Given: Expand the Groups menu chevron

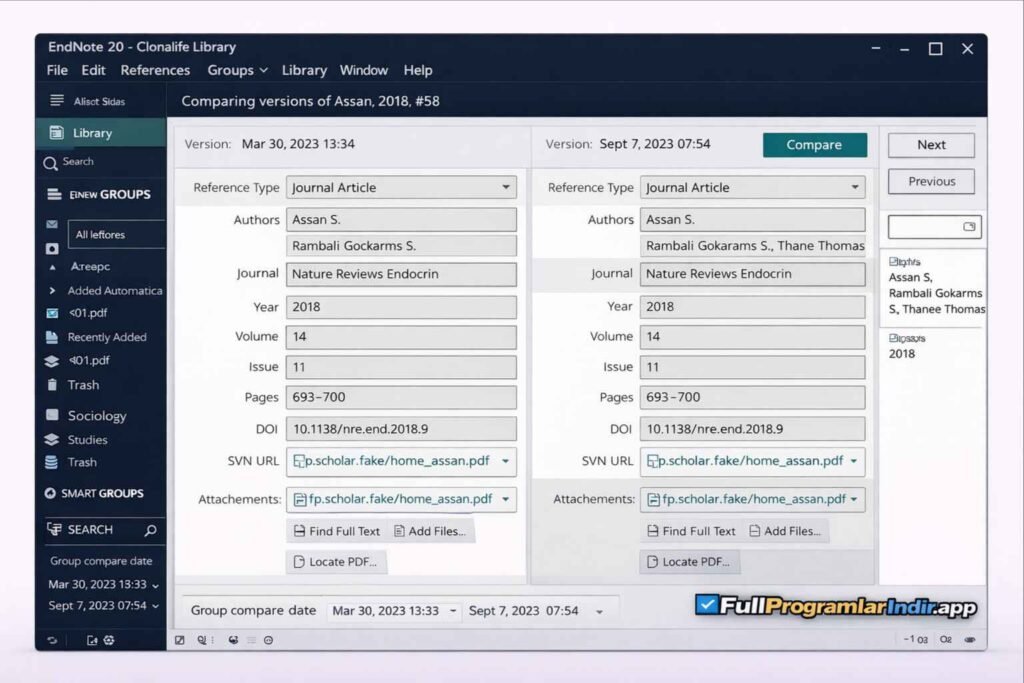Looking at the screenshot, I should point(262,70).
